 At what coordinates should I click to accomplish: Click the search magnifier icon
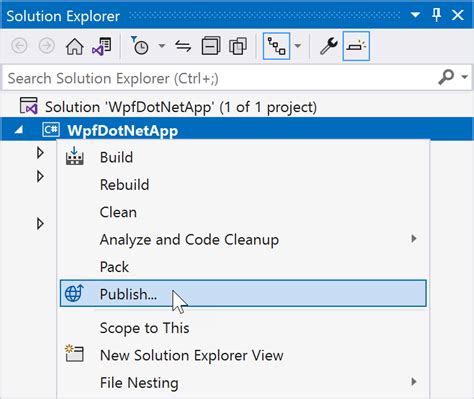point(446,77)
